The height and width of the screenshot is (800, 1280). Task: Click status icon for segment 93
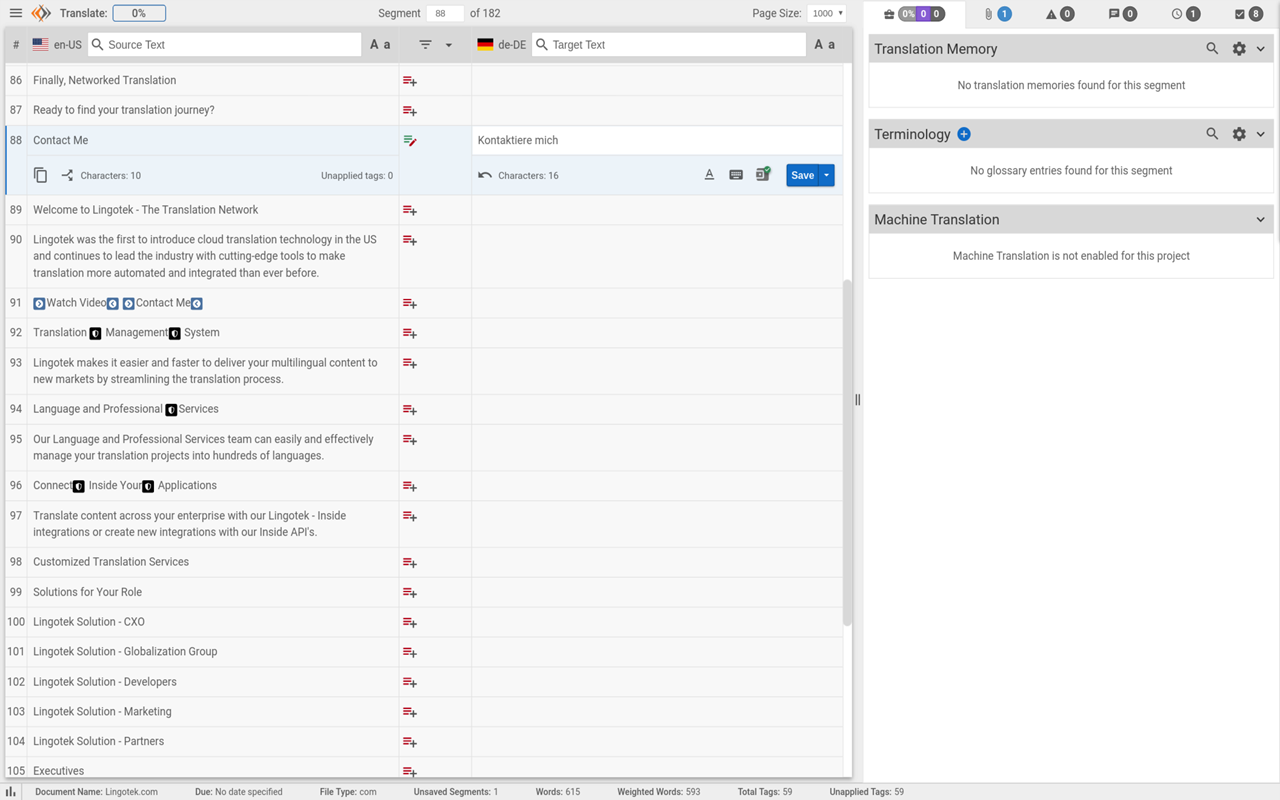(x=410, y=364)
